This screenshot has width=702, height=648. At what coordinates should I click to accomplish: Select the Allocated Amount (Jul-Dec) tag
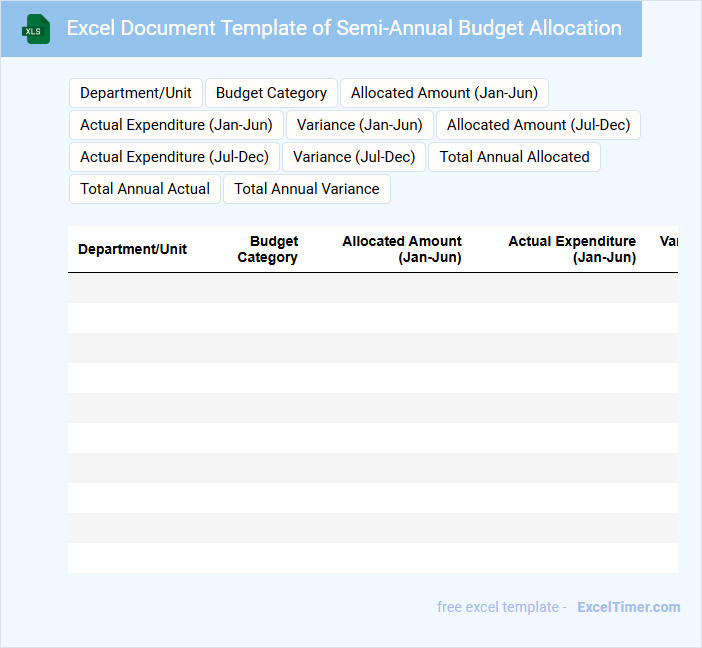[538, 125]
